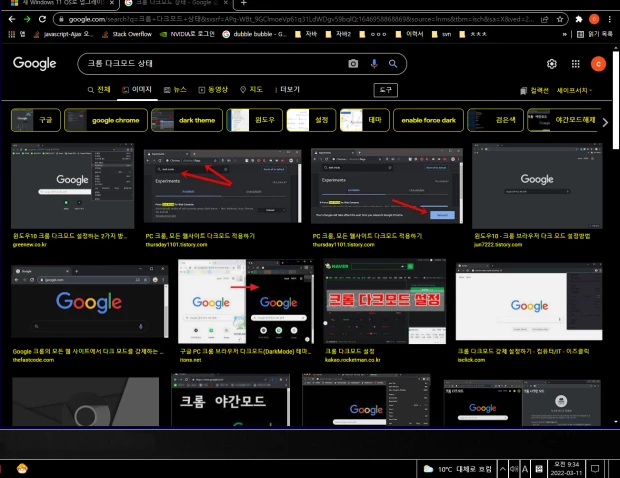Open the 크롬 야간모드 image result
This screenshot has width=620, height=478.
[x=231, y=400]
